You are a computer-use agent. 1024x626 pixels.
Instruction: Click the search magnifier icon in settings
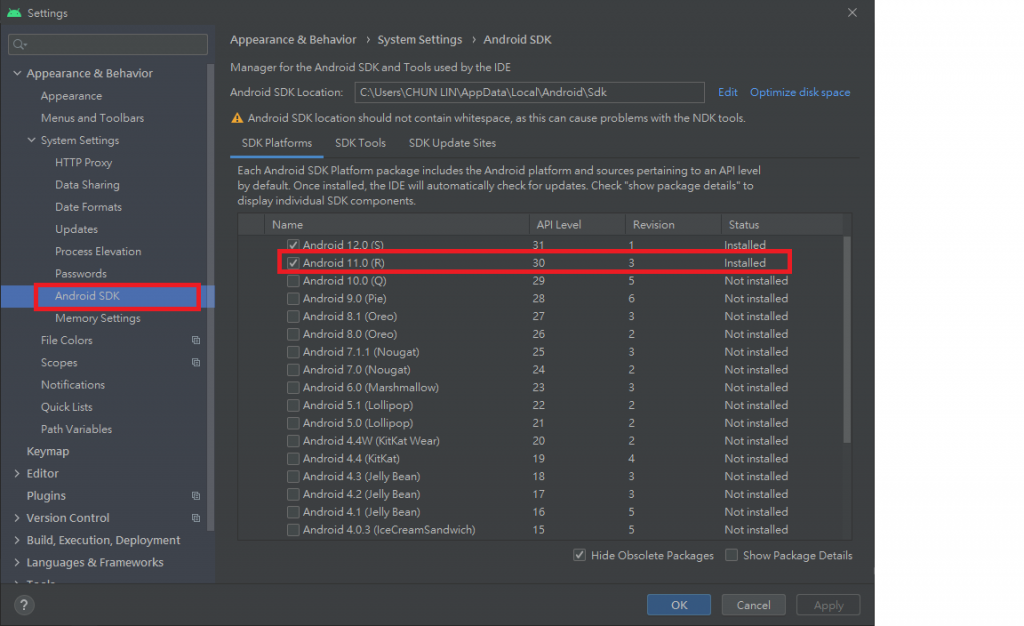pos(20,44)
